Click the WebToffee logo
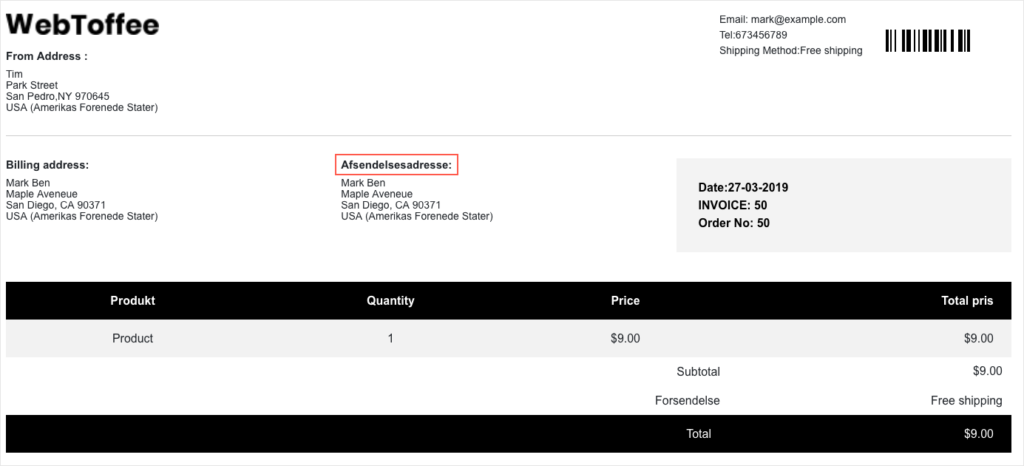 [83, 25]
